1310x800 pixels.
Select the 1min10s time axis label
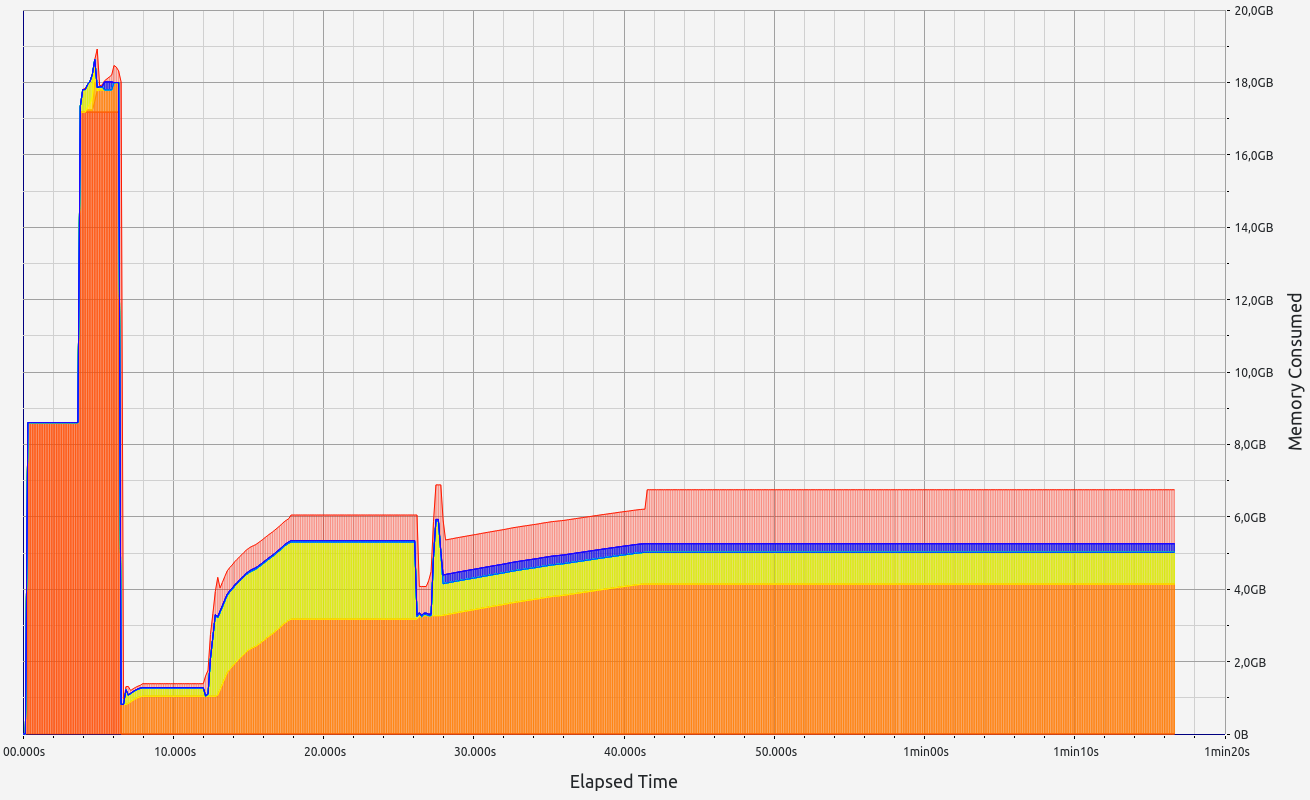tap(1075, 751)
